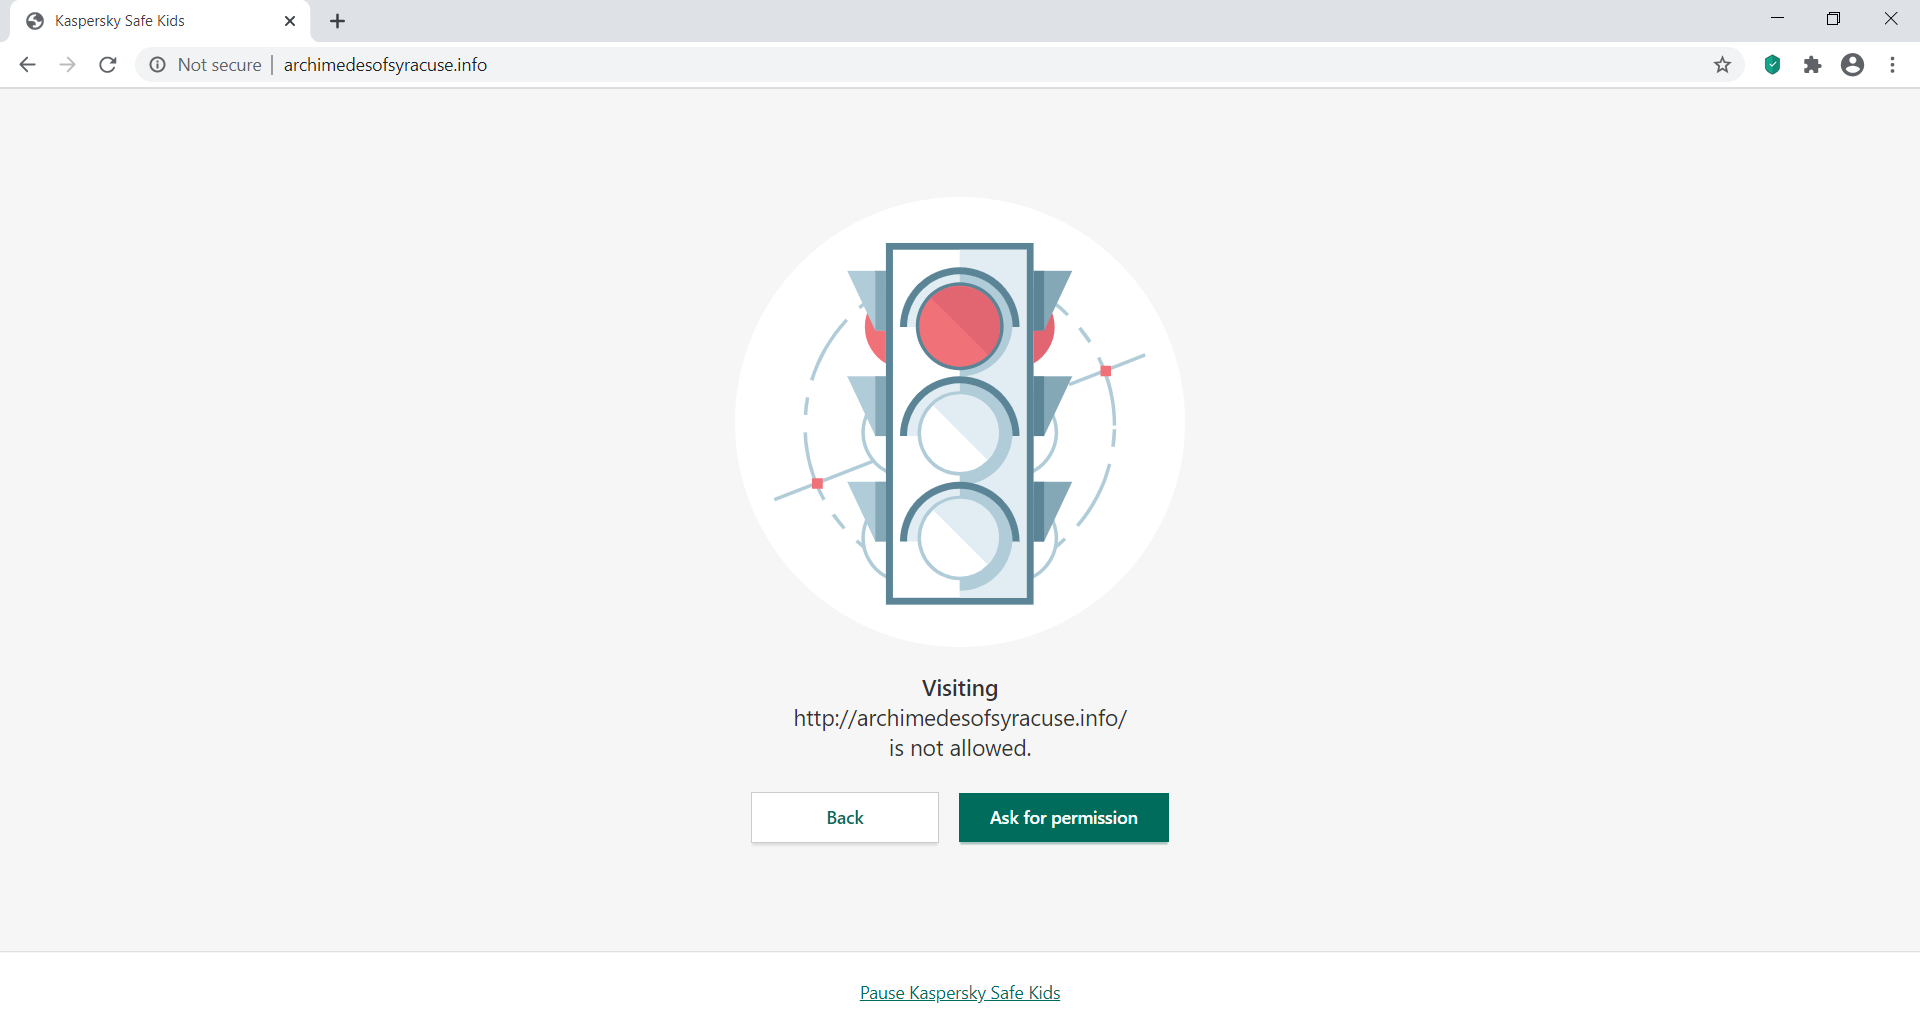
Task: Reload the current page
Action: click(108, 65)
